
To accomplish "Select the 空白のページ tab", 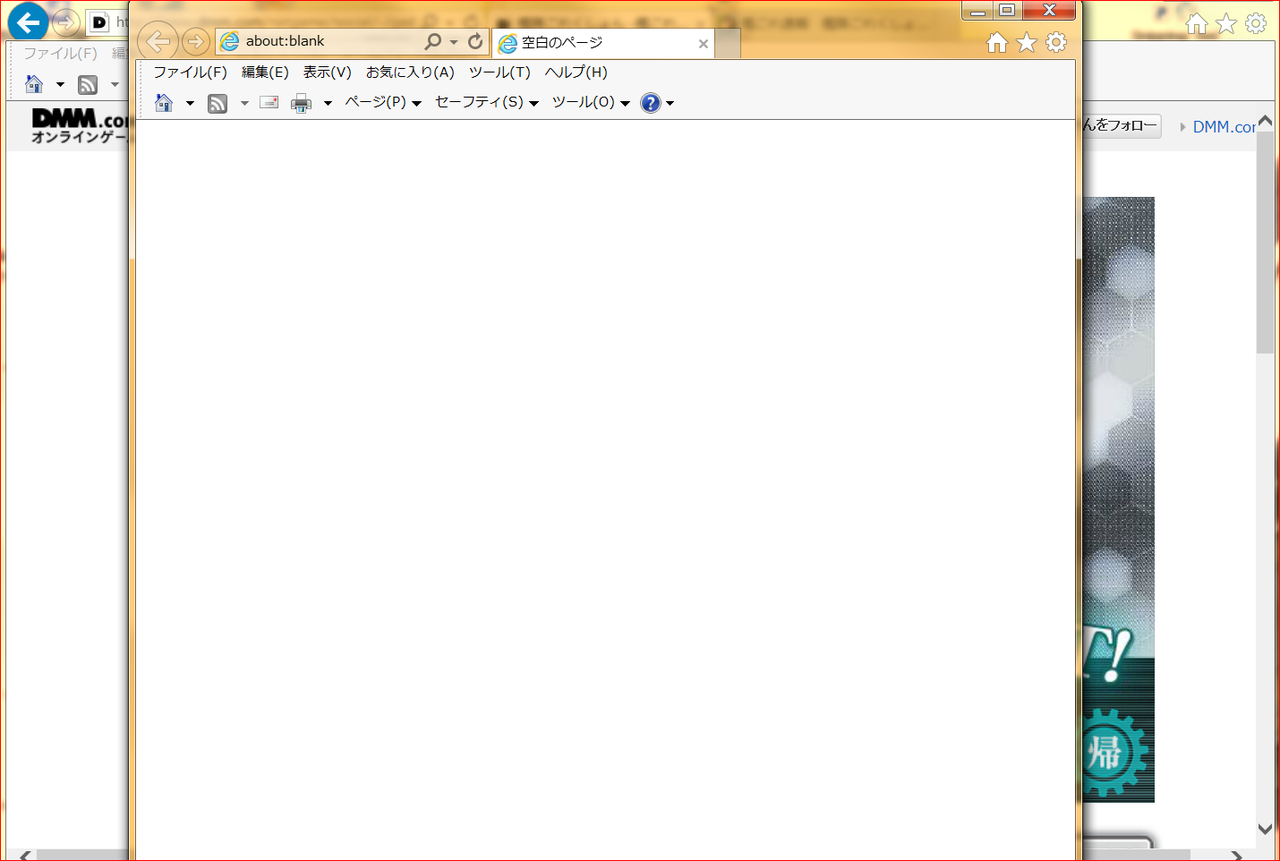I will click(603, 43).
